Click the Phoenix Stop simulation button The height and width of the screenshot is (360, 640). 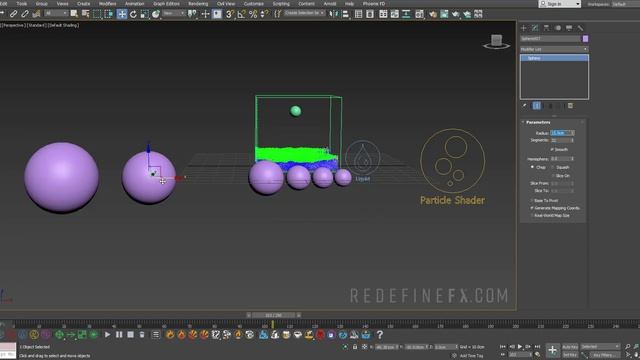pyautogui.click(x=130, y=335)
